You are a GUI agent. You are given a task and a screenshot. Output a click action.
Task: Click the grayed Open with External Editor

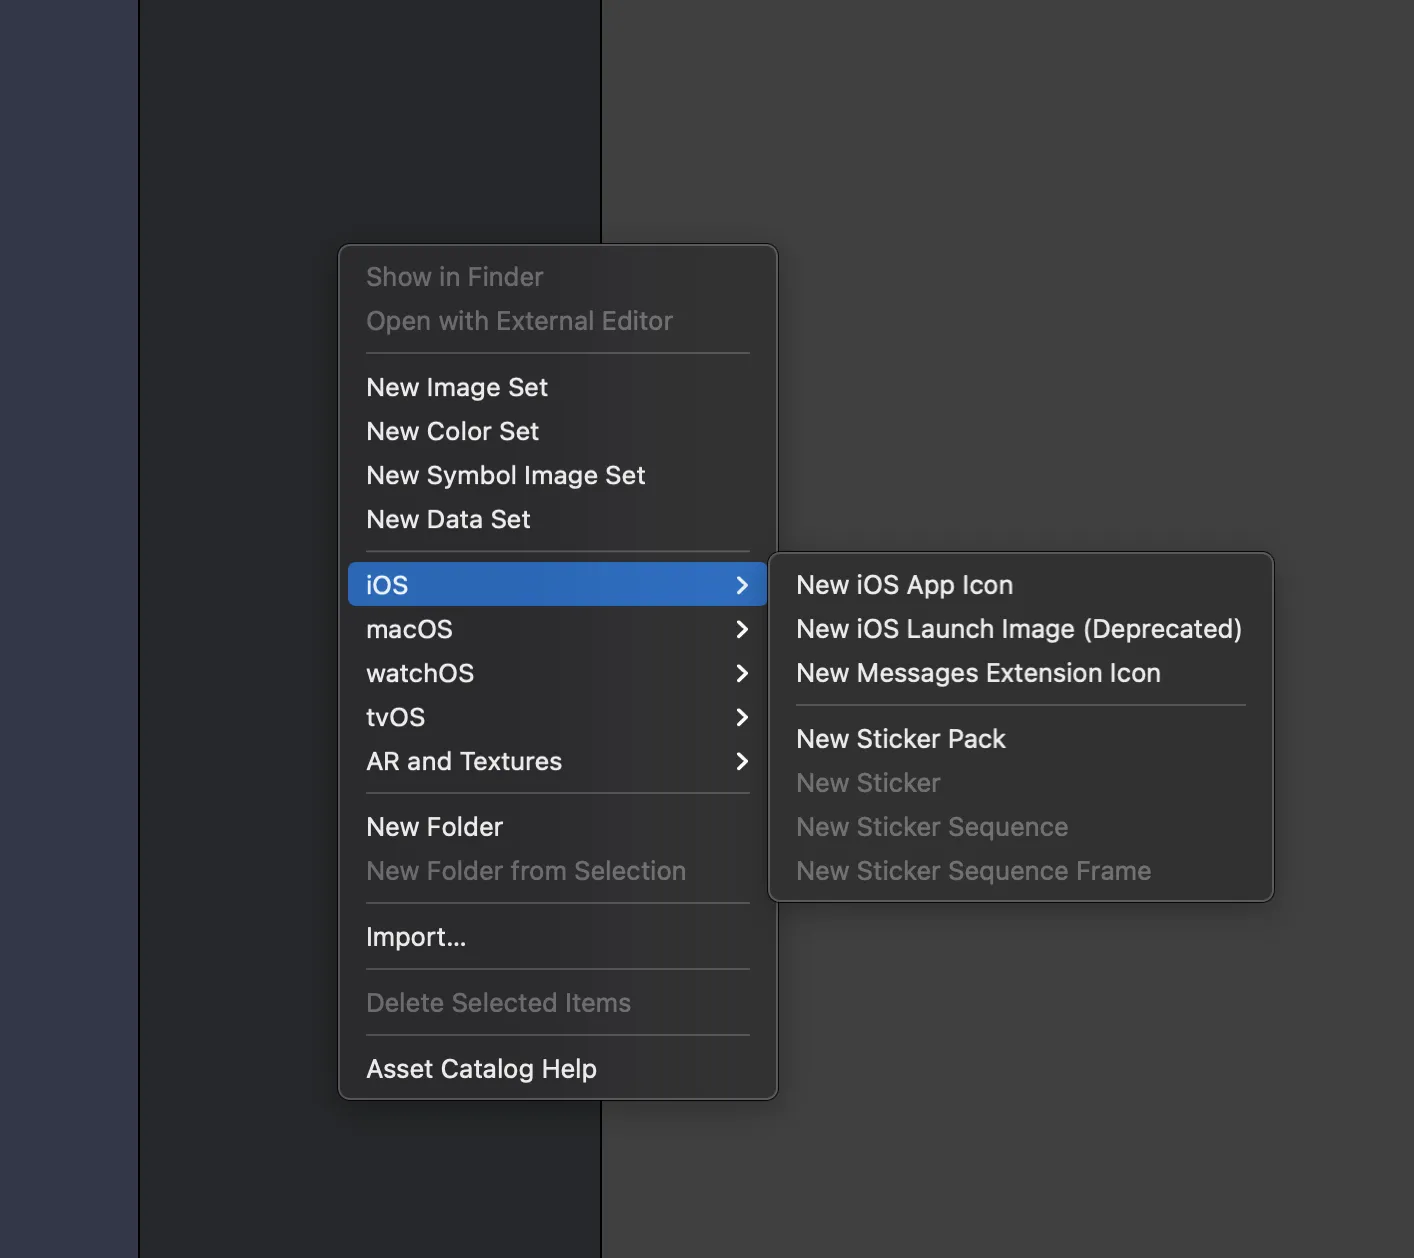(558, 321)
